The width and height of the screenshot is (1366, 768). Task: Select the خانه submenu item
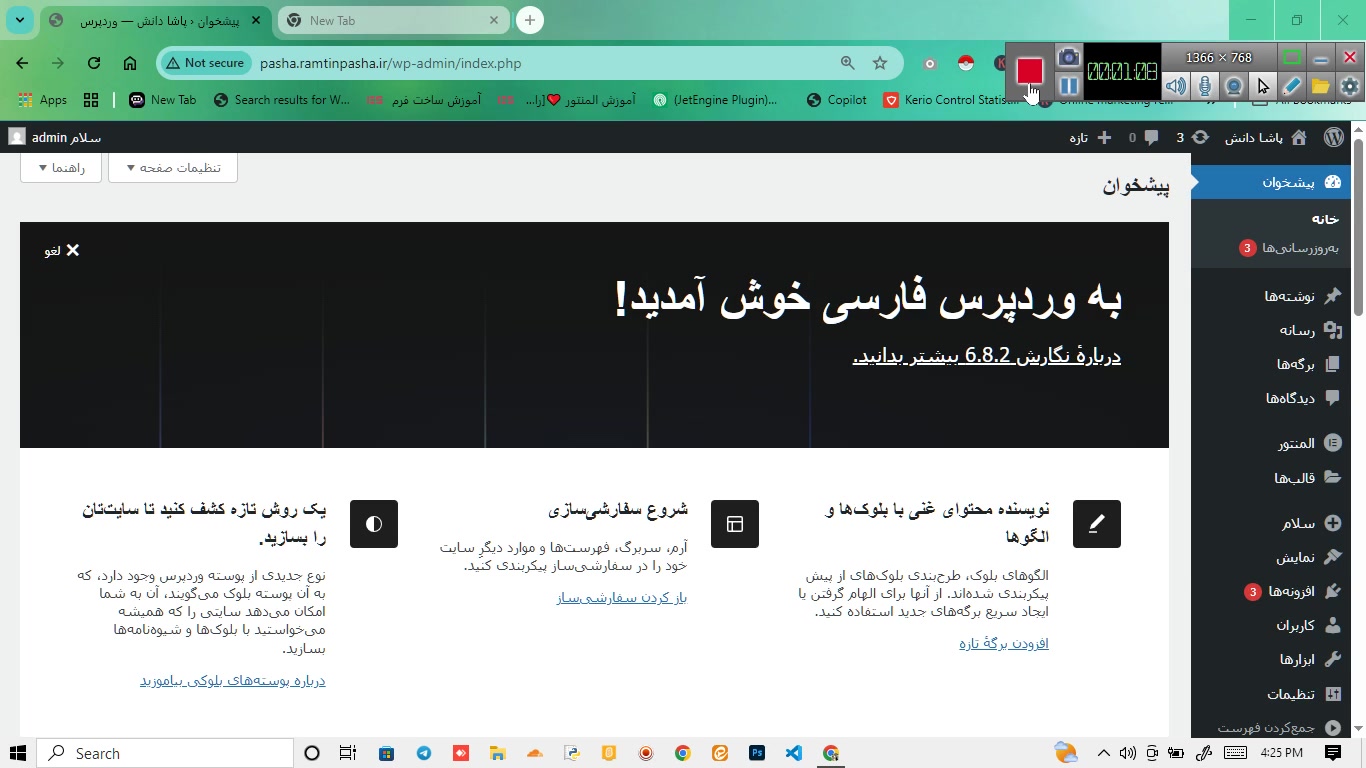(x=1325, y=218)
